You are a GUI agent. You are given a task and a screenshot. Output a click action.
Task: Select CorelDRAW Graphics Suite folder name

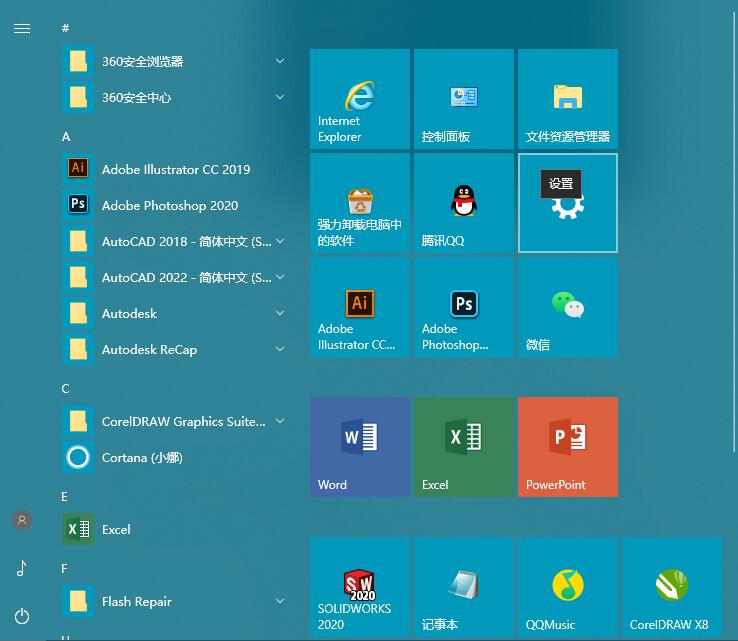pyautogui.click(x=184, y=421)
